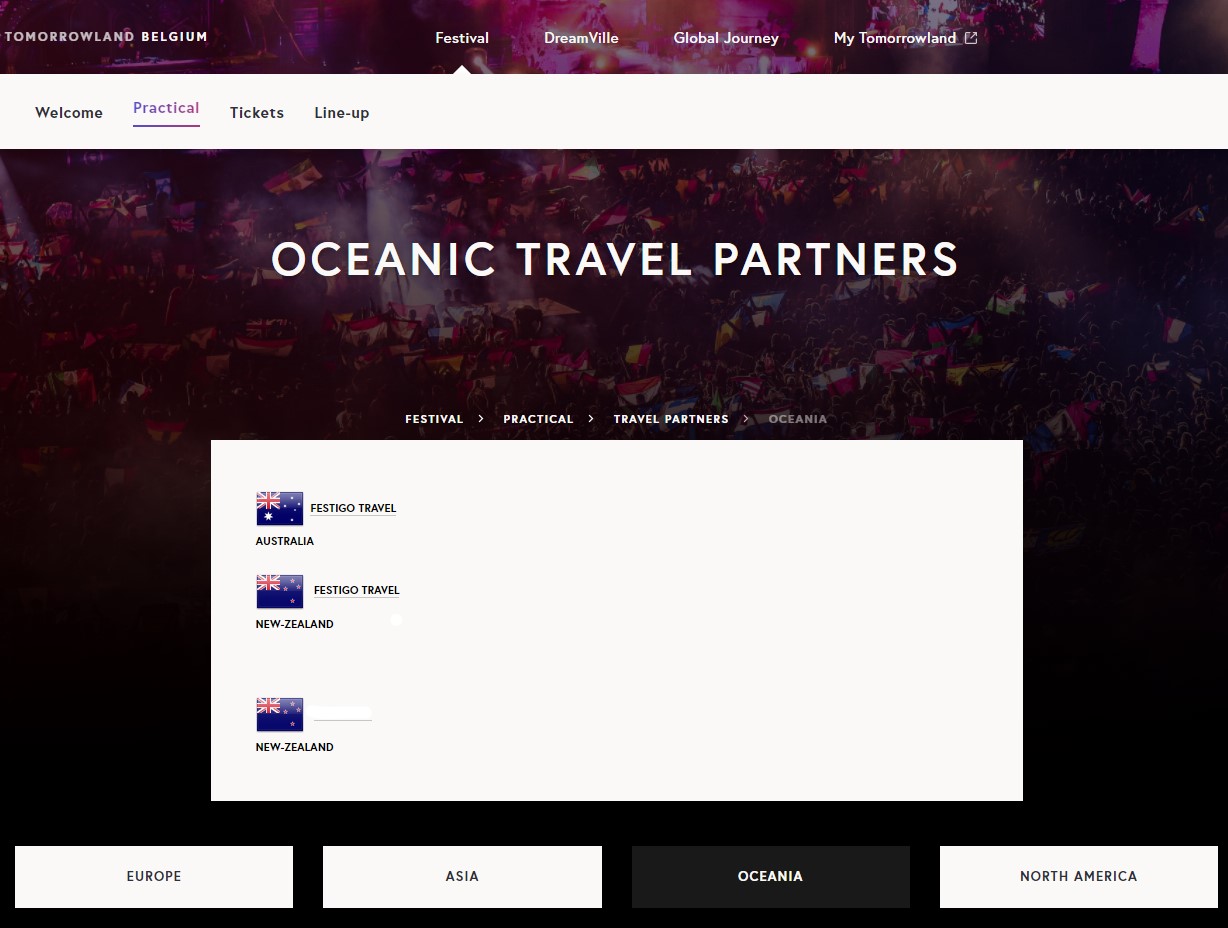The width and height of the screenshot is (1228, 928).
Task: Open My Tomorrowland link
Action: pyautogui.click(x=895, y=38)
